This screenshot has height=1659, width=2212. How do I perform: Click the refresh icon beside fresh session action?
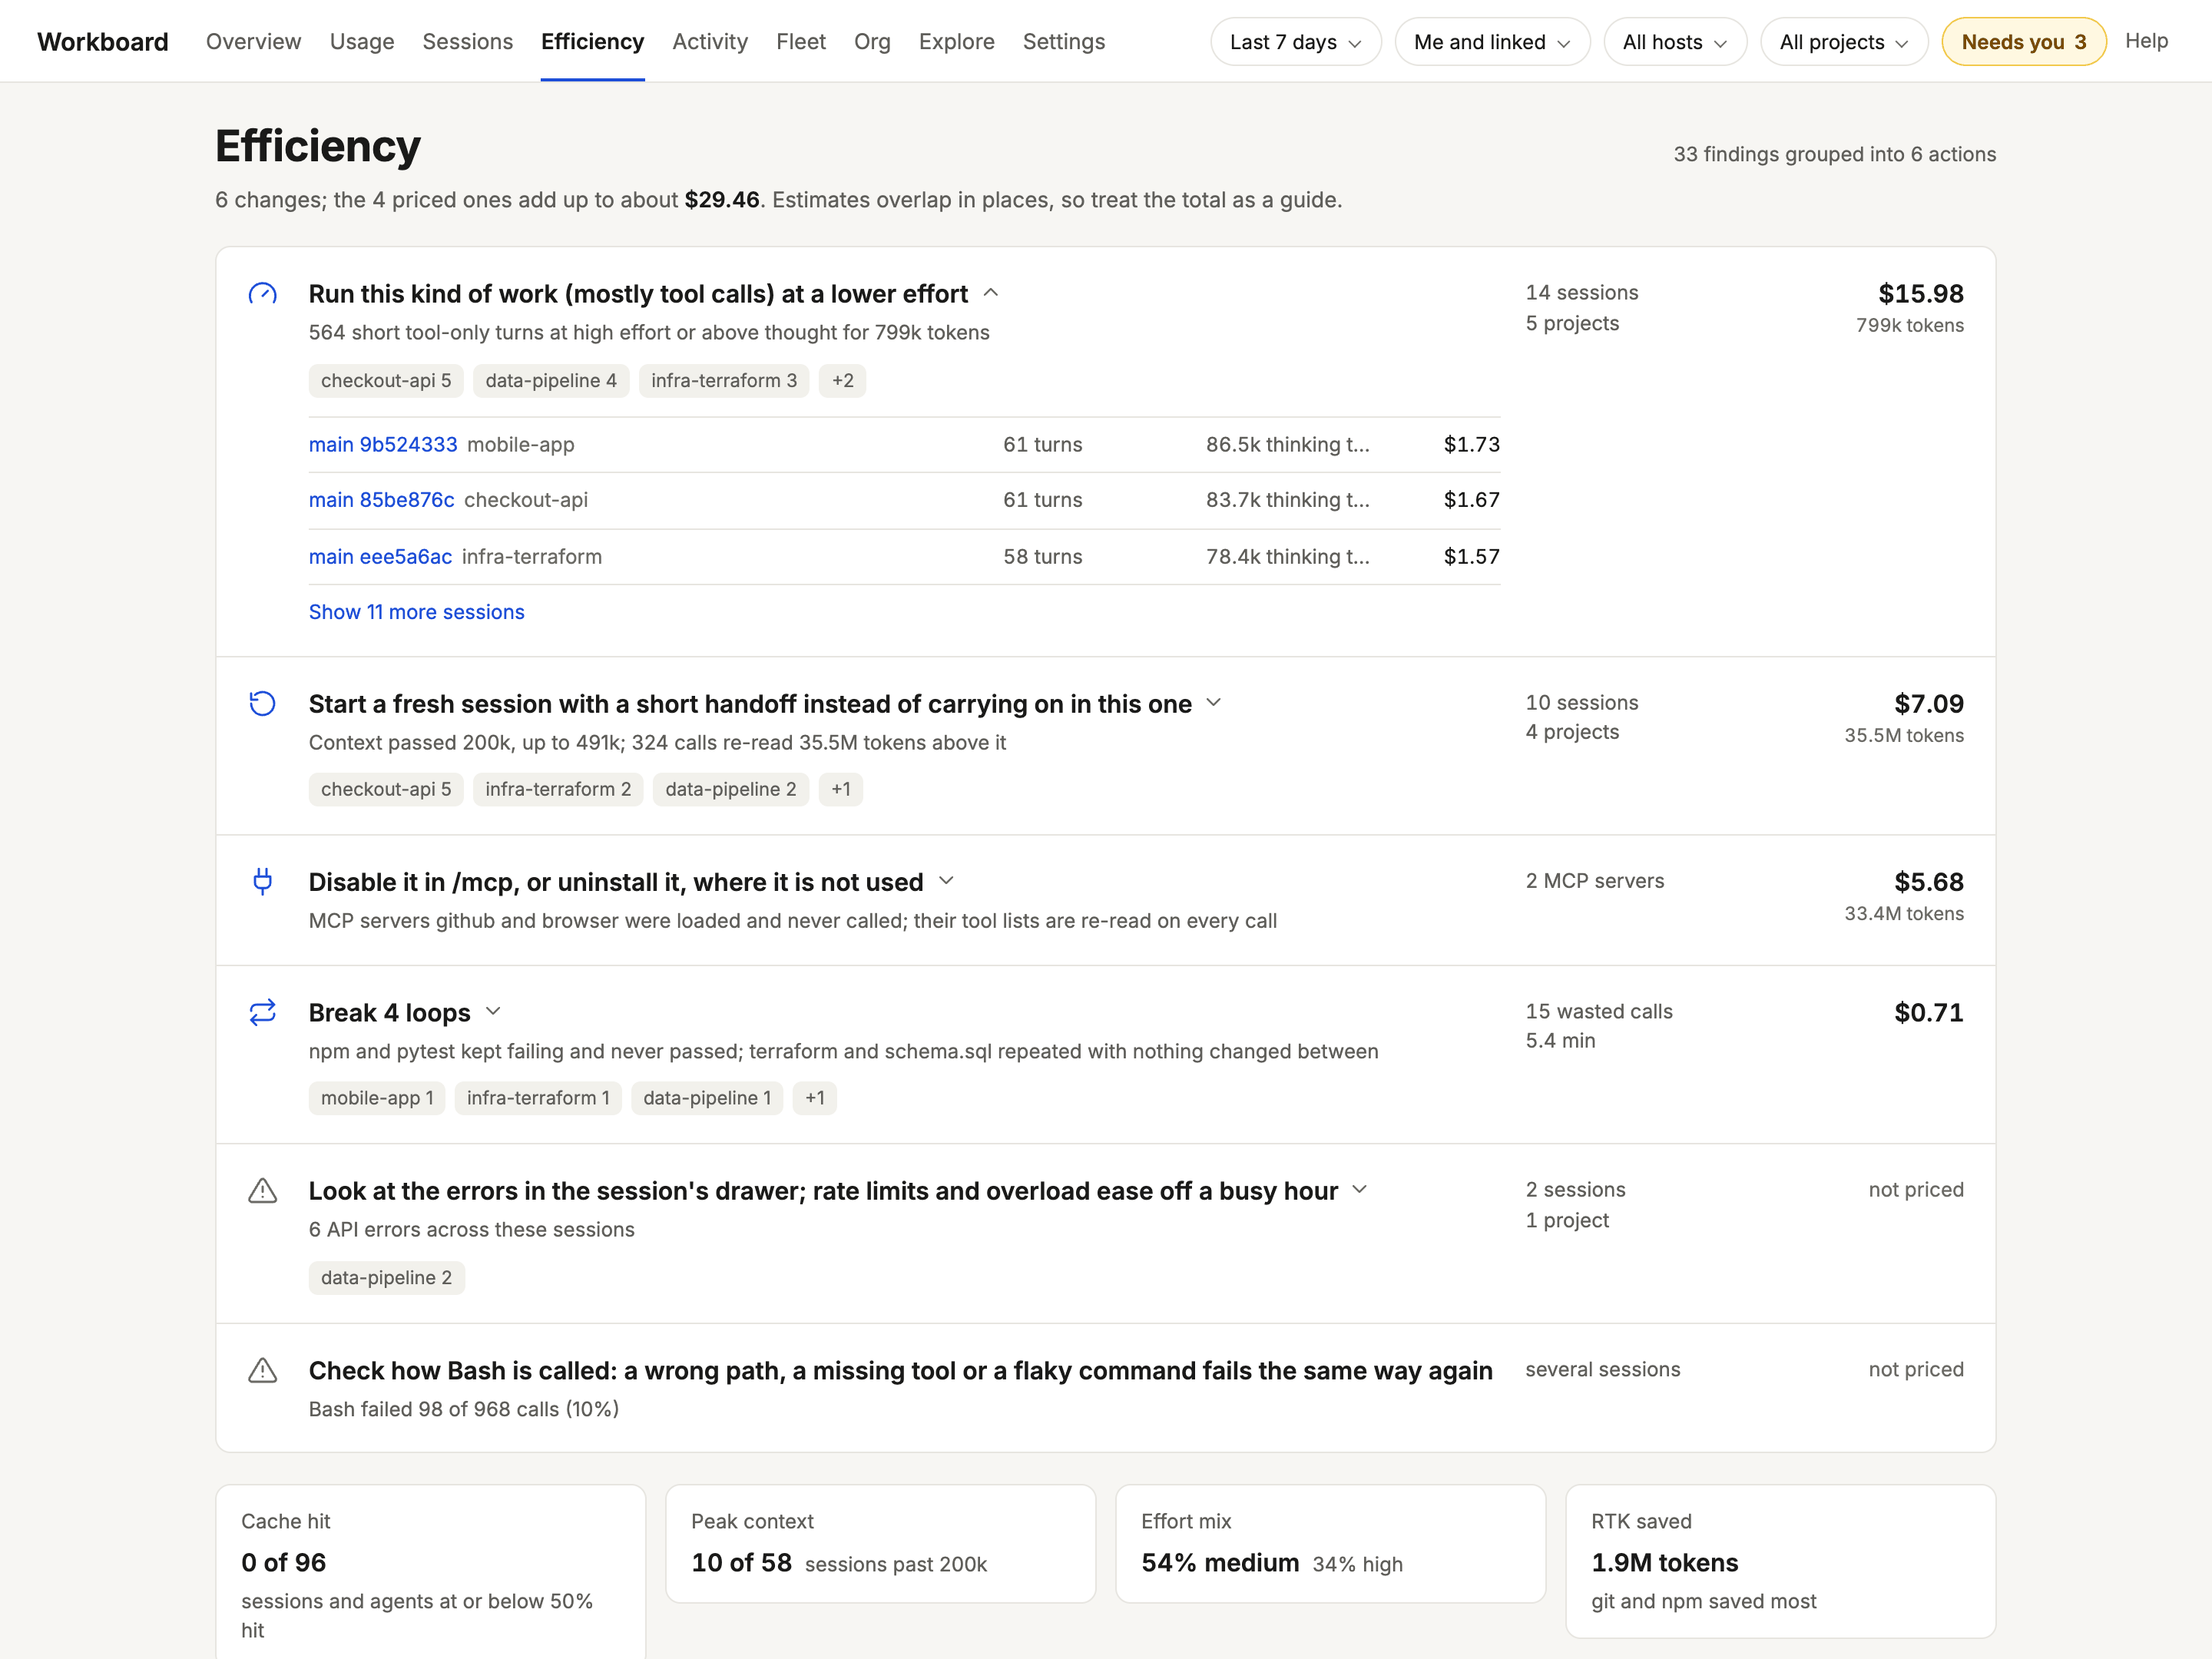262,704
